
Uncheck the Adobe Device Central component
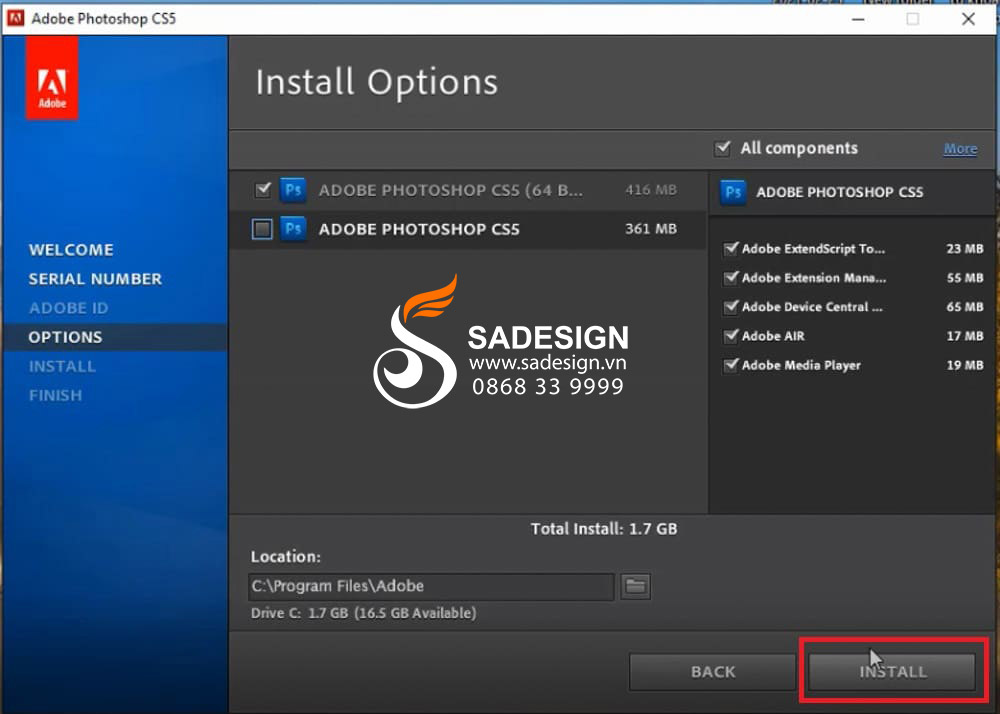click(x=731, y=307)
